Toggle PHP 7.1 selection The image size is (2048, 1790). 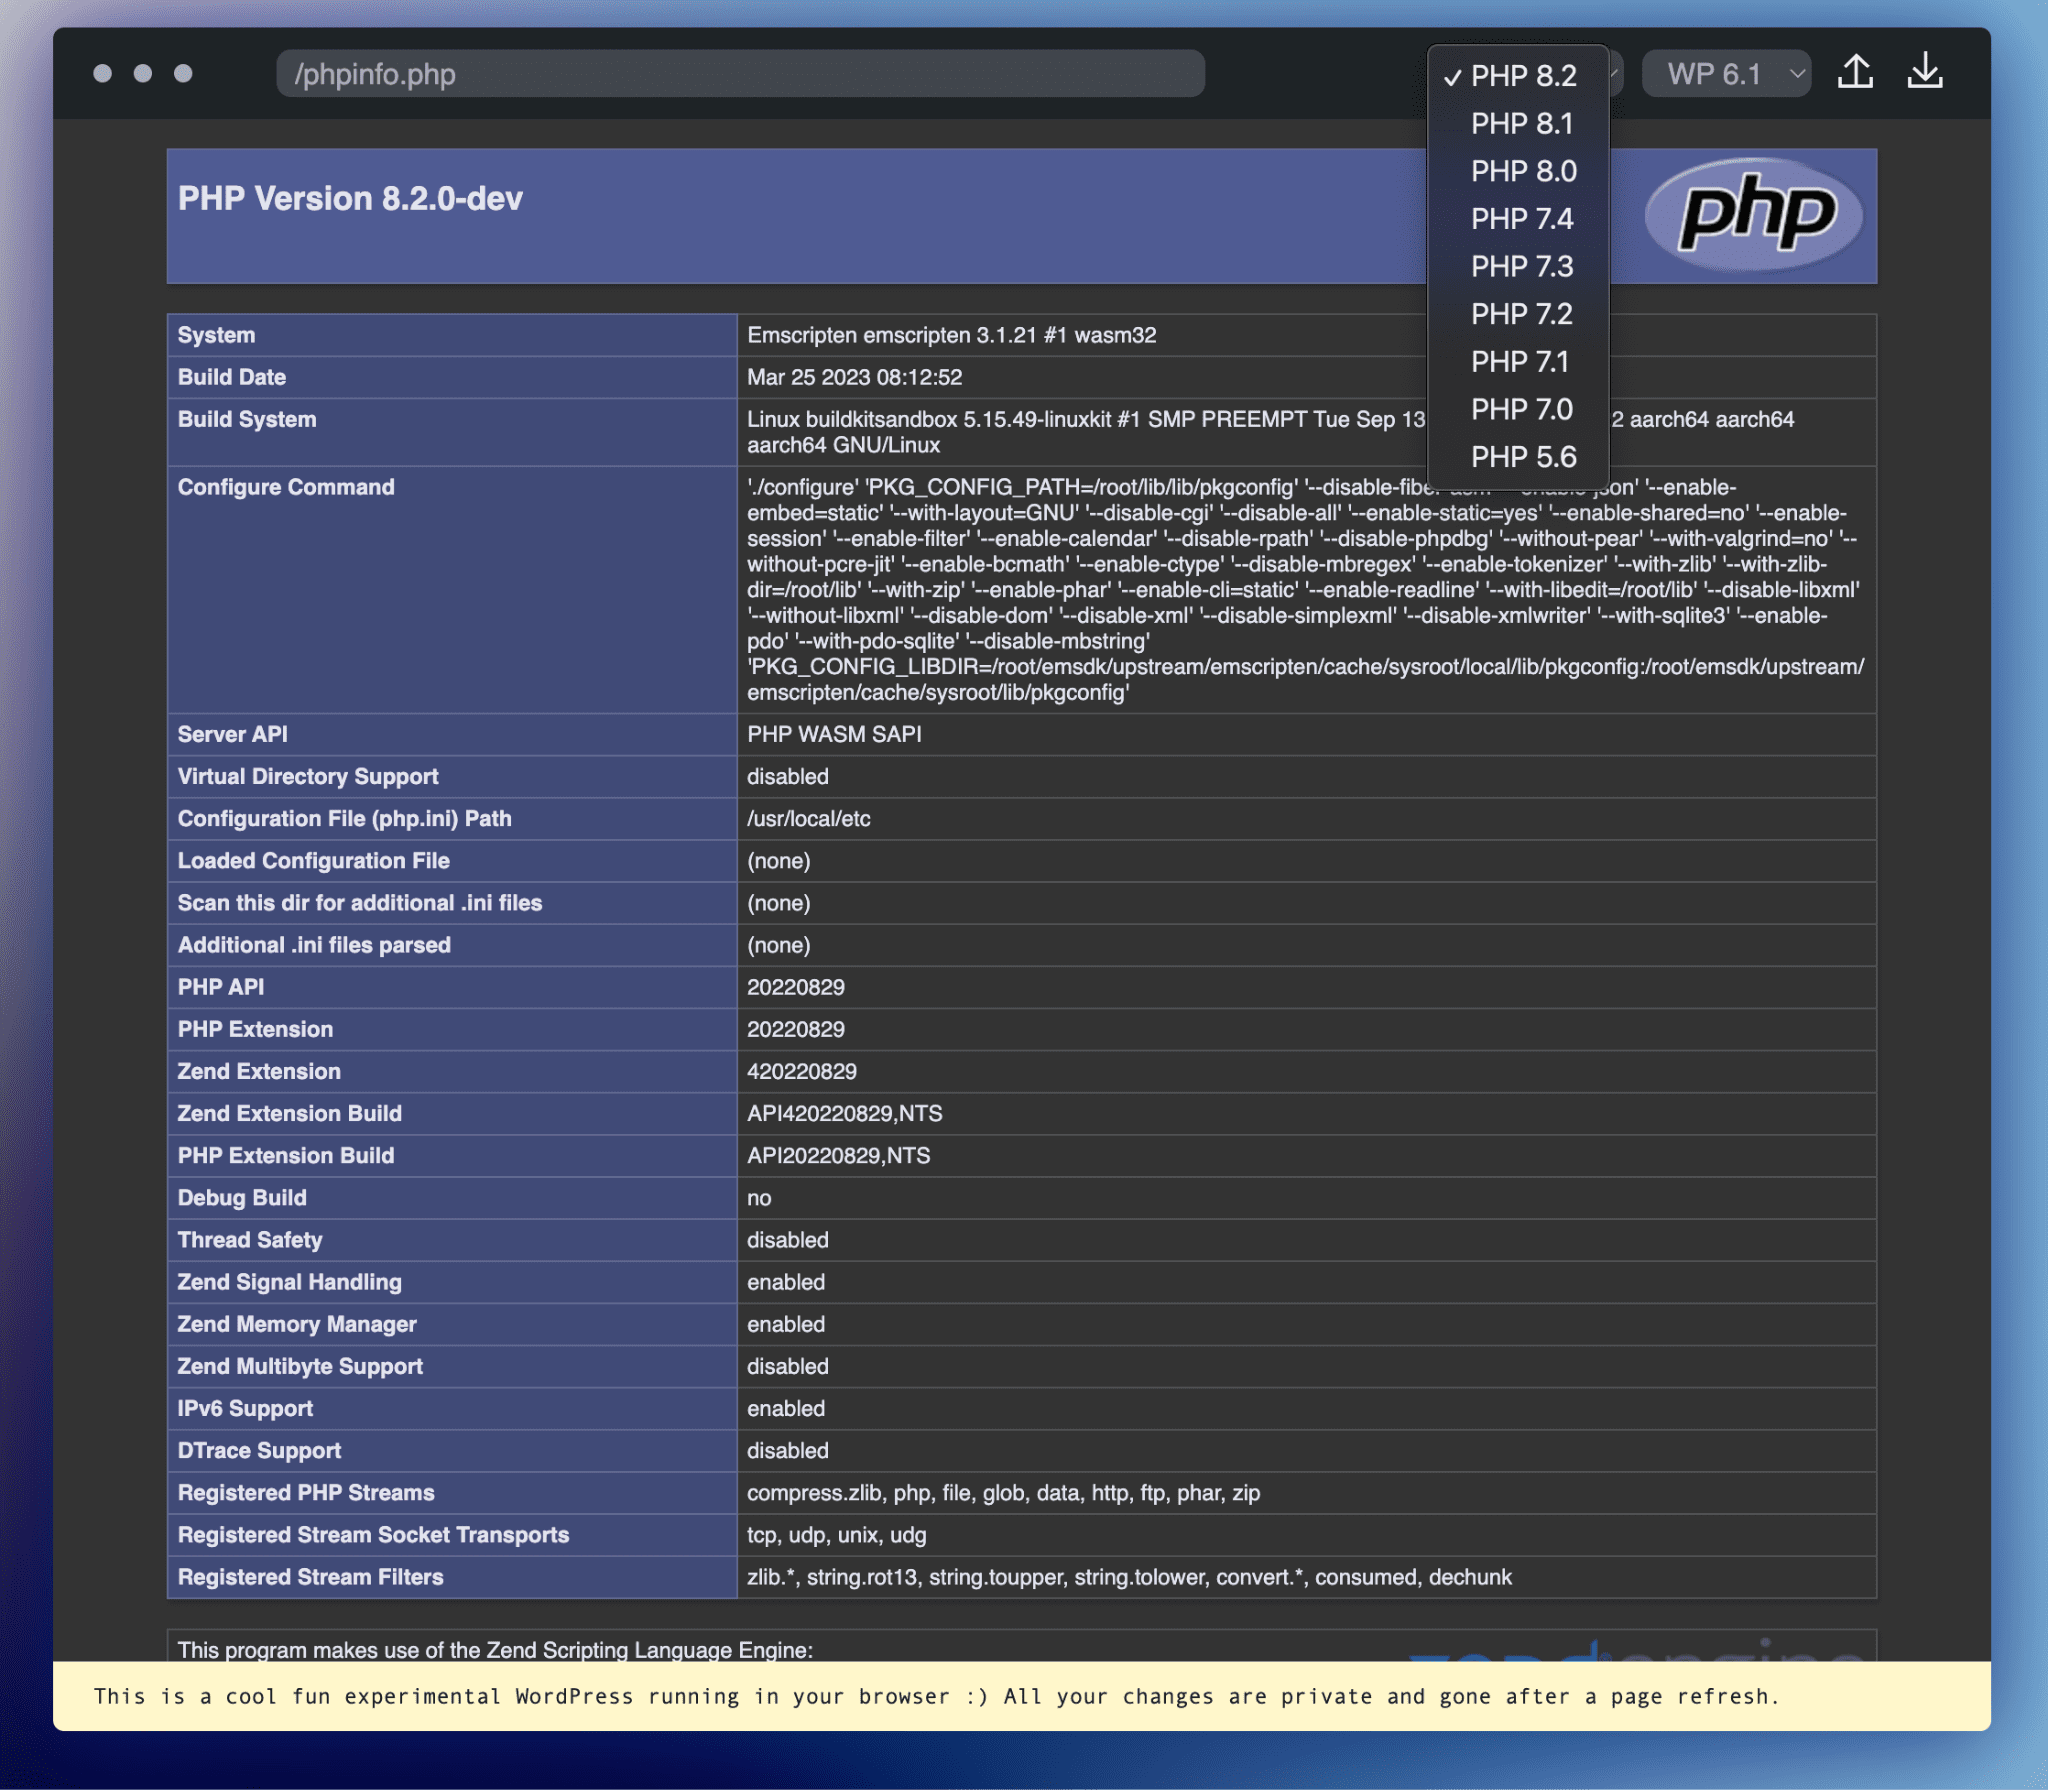point(1522,362)
